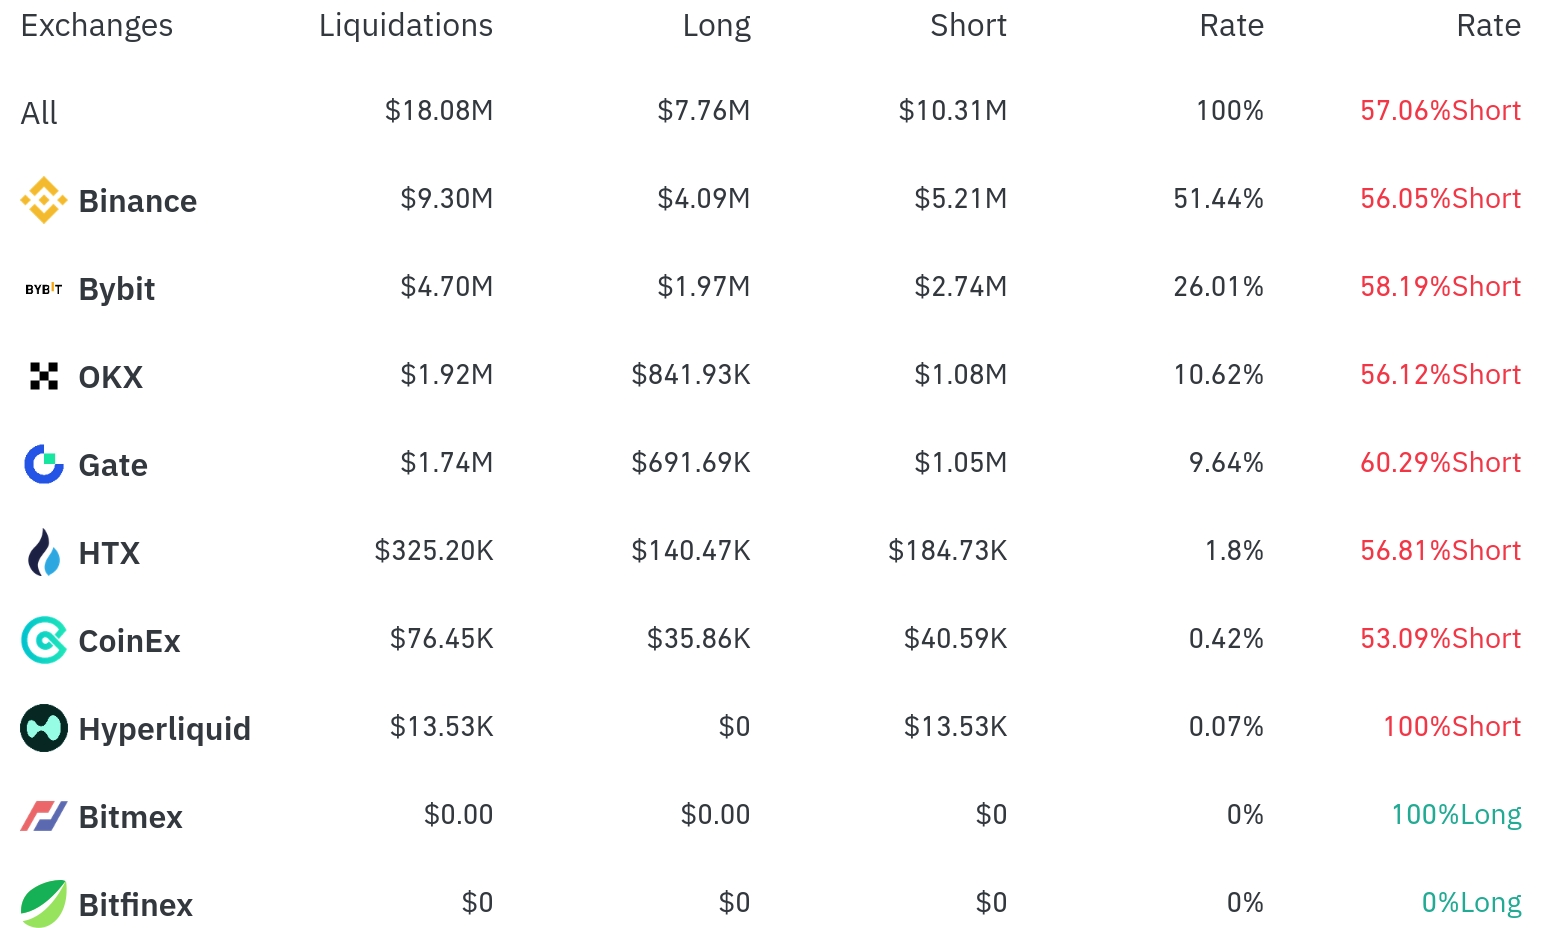1542x928 pixels.
Task: Click the Bitfinex leaf icon
Action: [x=44, y=904]
